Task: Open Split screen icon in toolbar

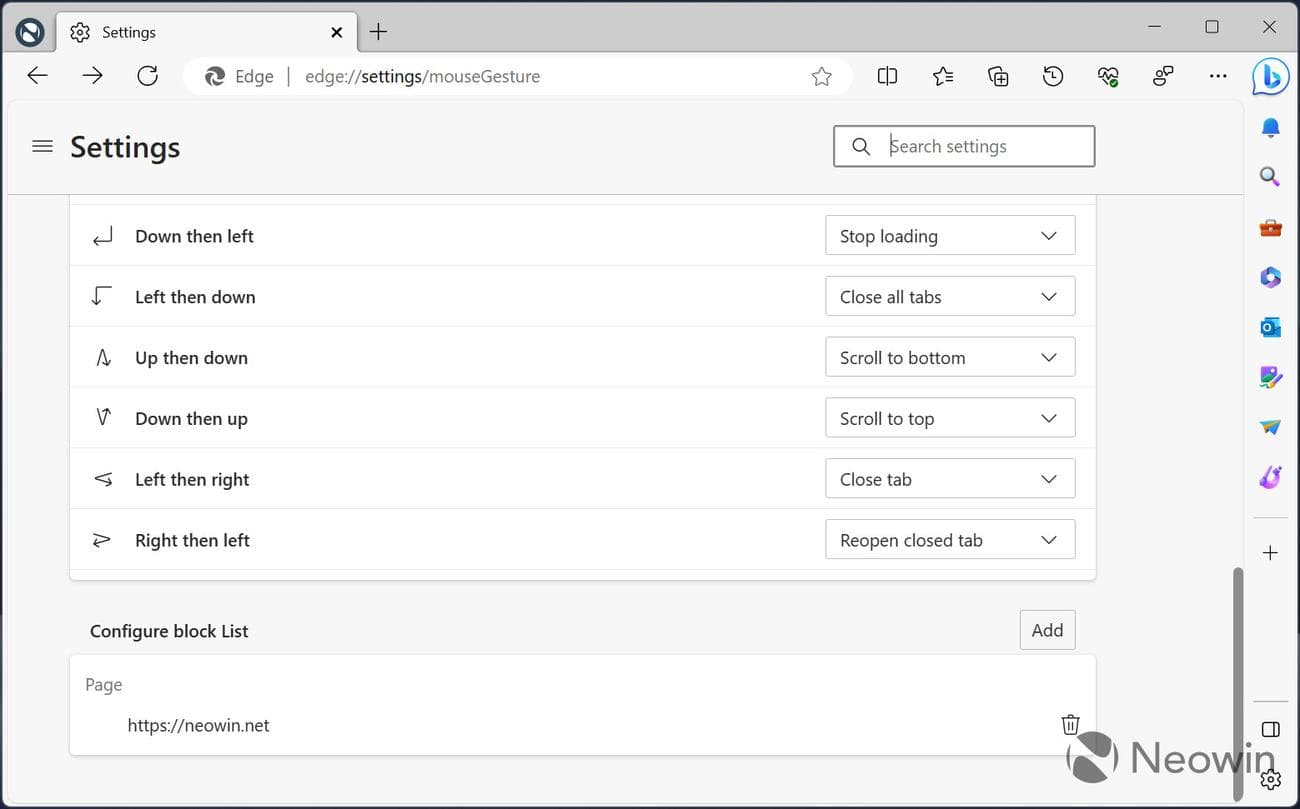Action: coord(887,76)
